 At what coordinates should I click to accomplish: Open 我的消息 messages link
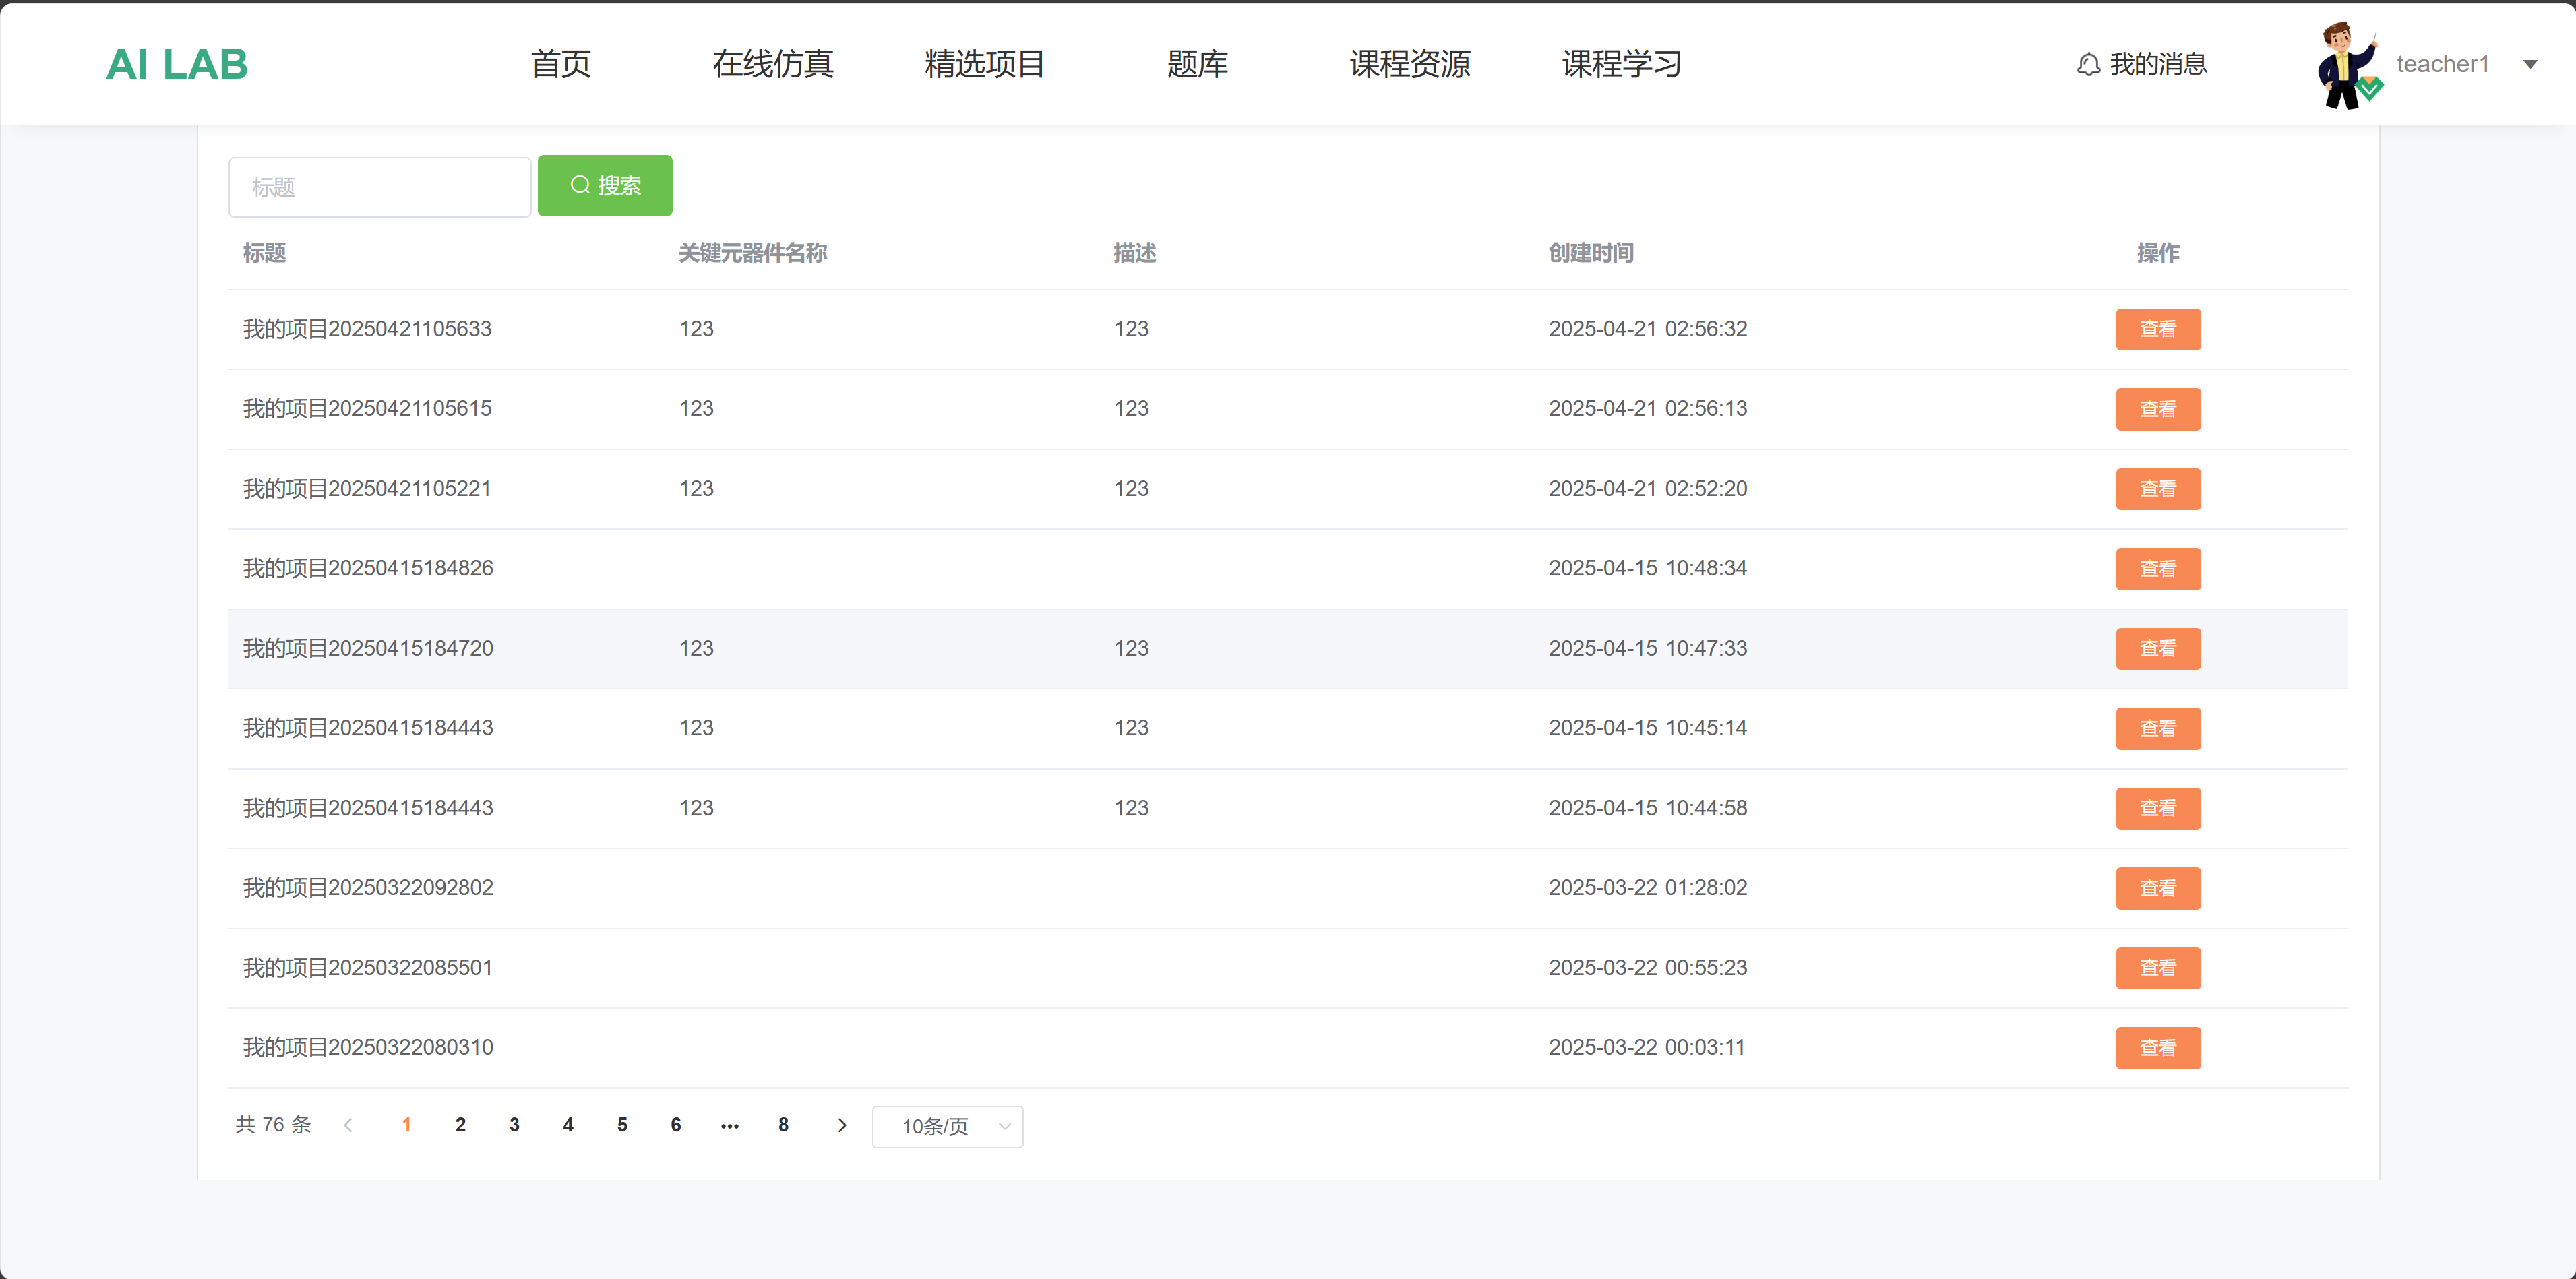pos(2157,65)
